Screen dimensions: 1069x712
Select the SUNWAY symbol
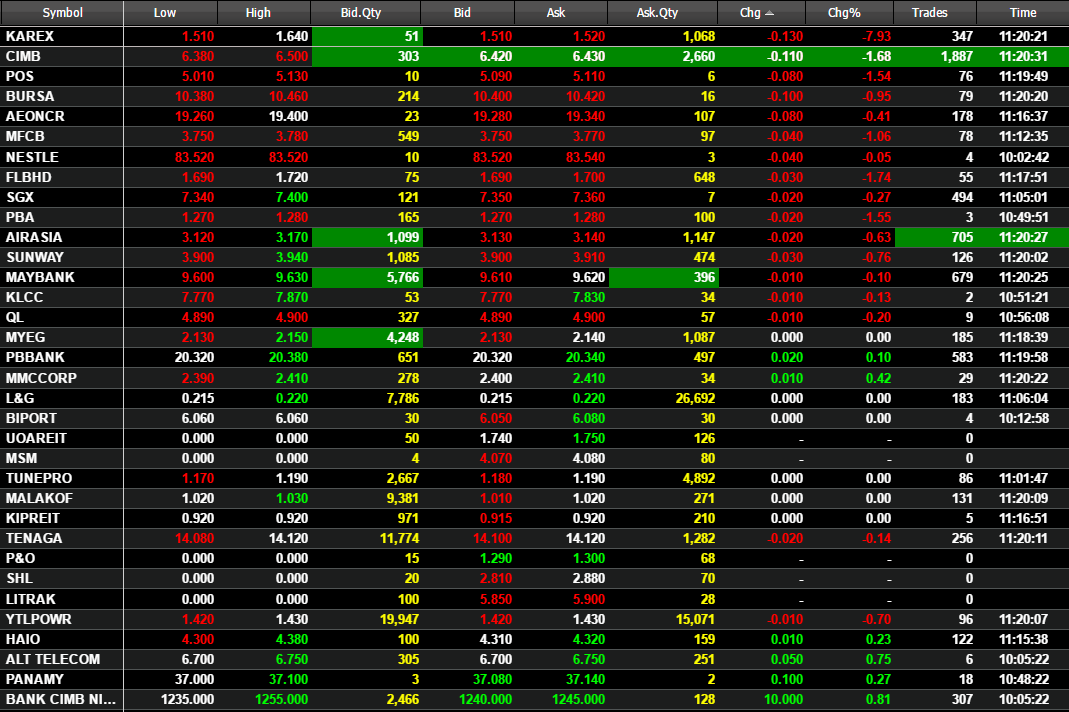click(35, 257)
